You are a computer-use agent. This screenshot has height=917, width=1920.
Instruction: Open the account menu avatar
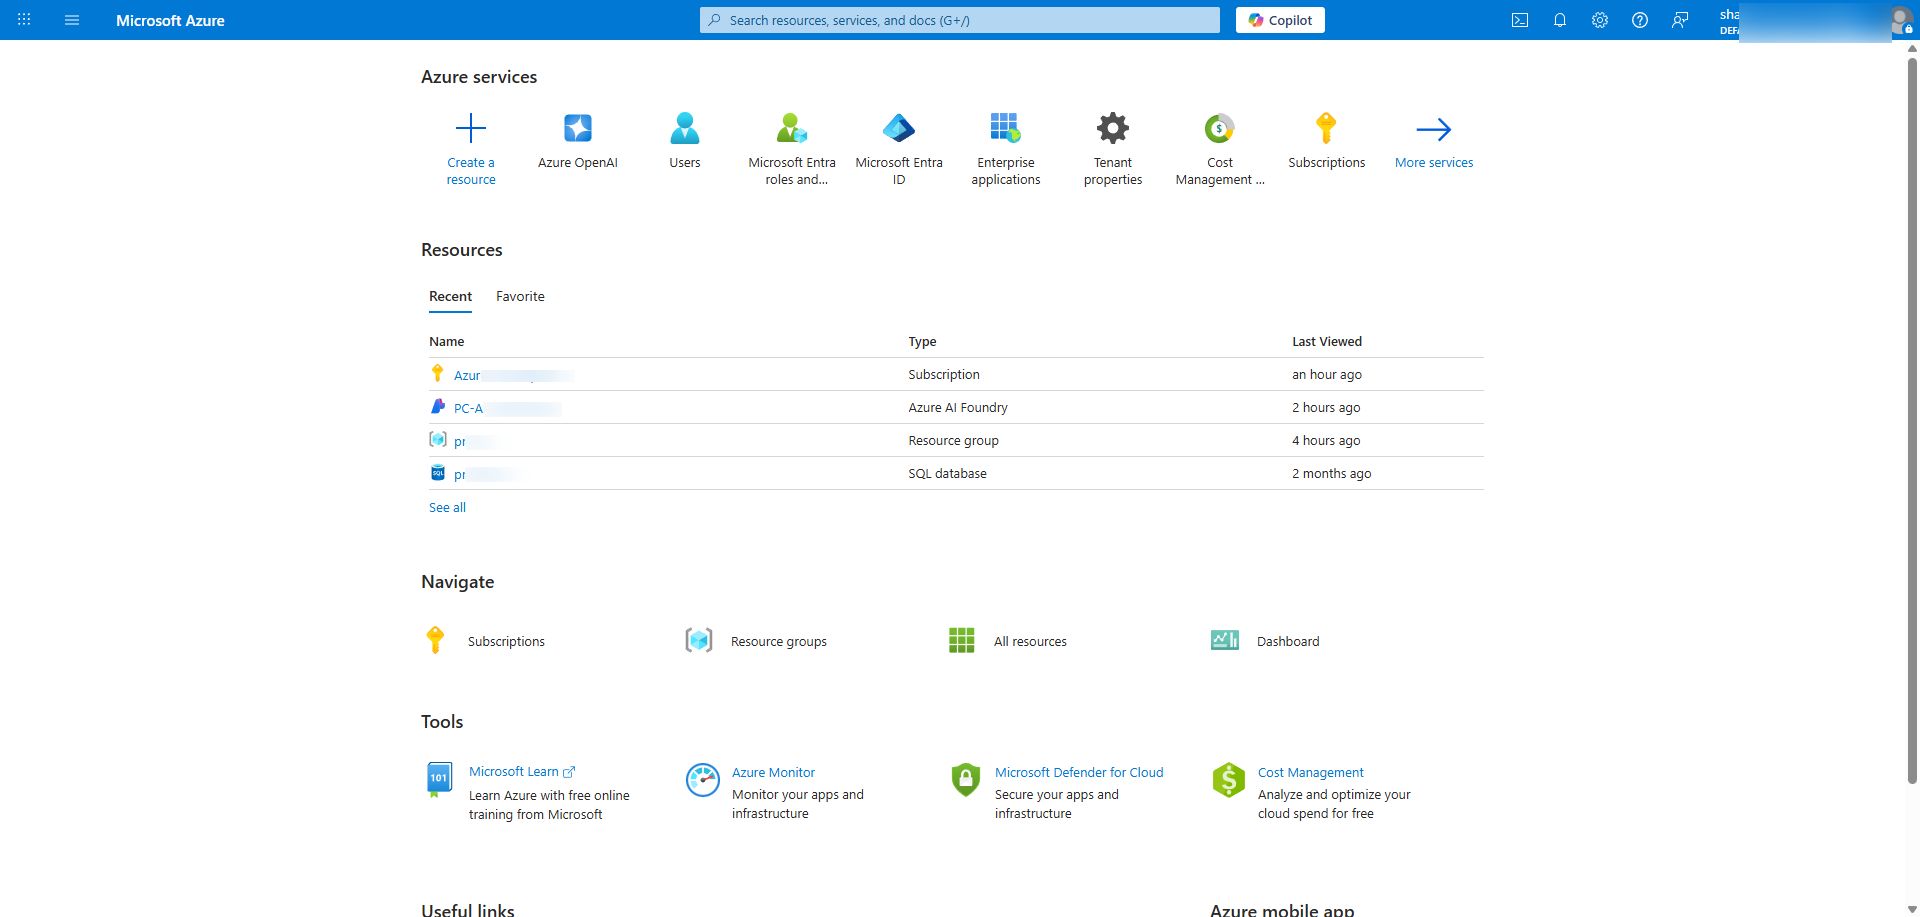[x=1900, y=20]
